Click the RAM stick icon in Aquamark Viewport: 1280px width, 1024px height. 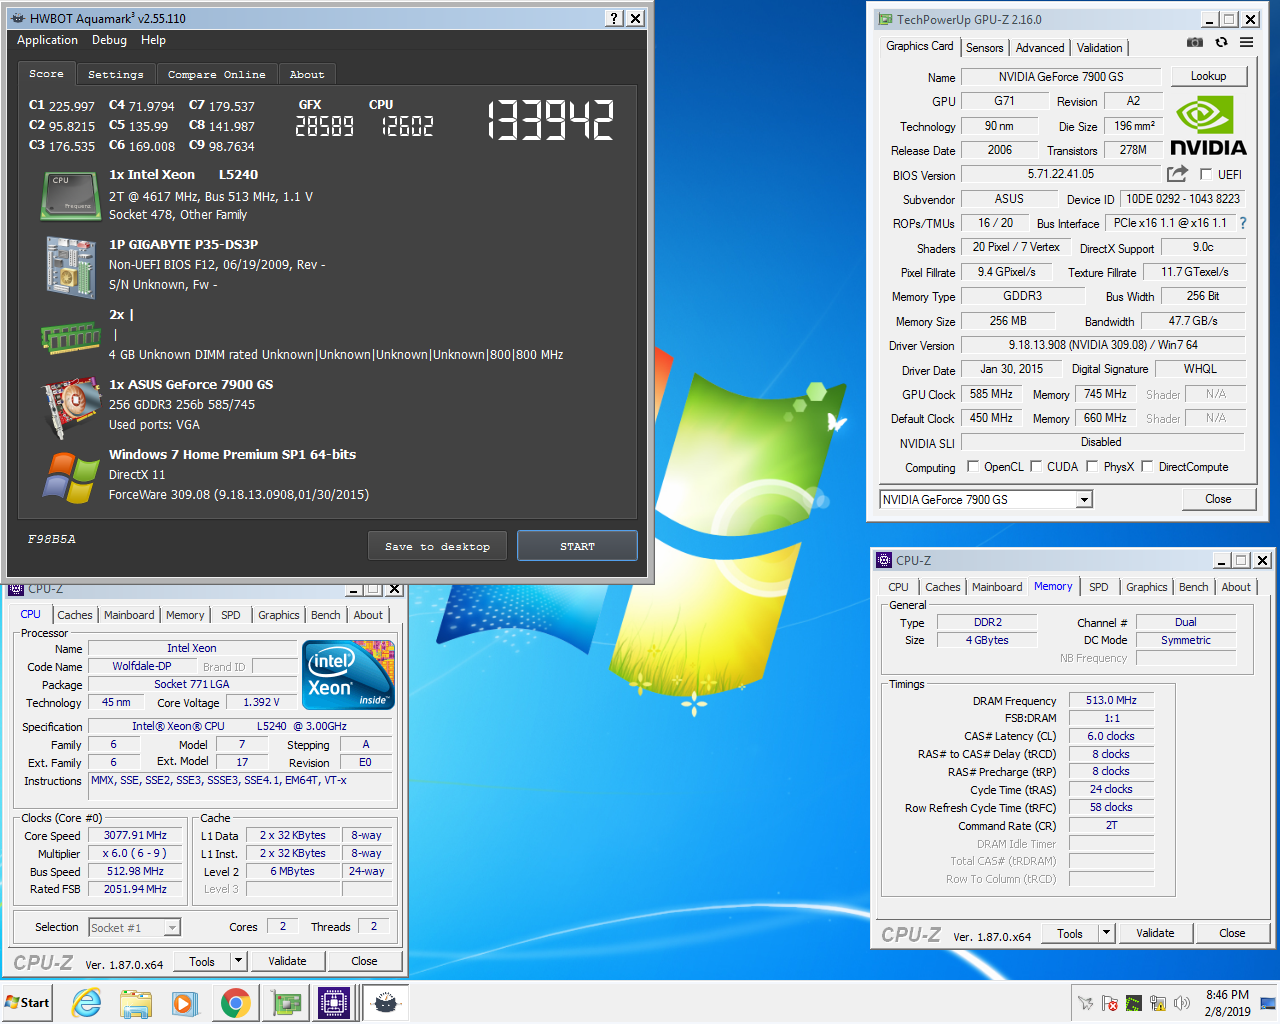coord(70,338)
